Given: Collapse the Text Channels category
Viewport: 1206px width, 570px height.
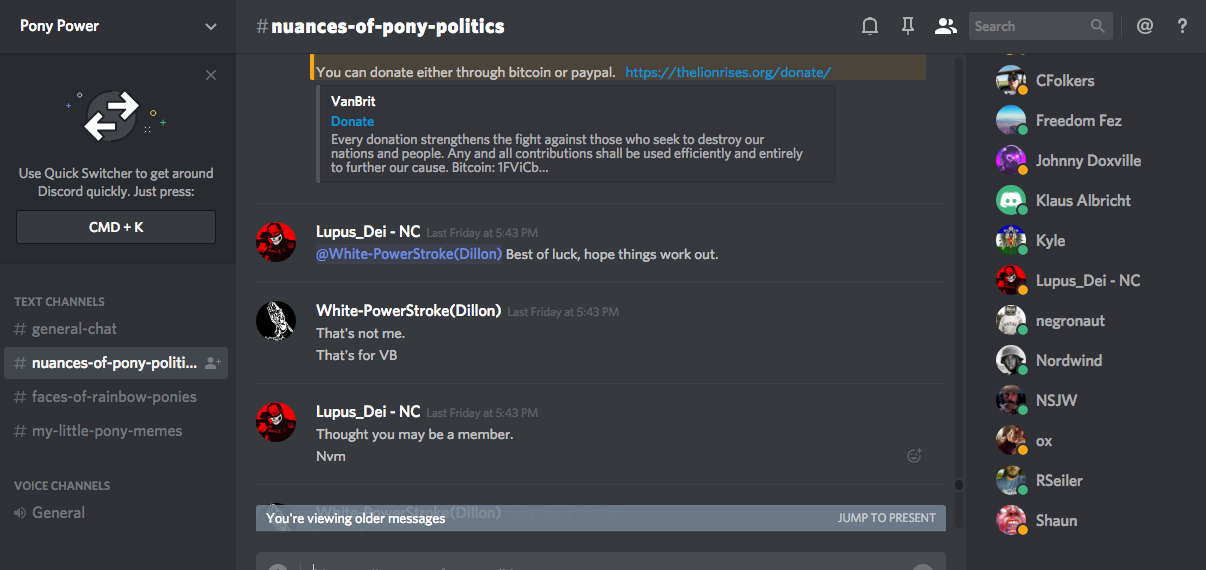Looking at the screenshot, I should (x=59, y=301).
